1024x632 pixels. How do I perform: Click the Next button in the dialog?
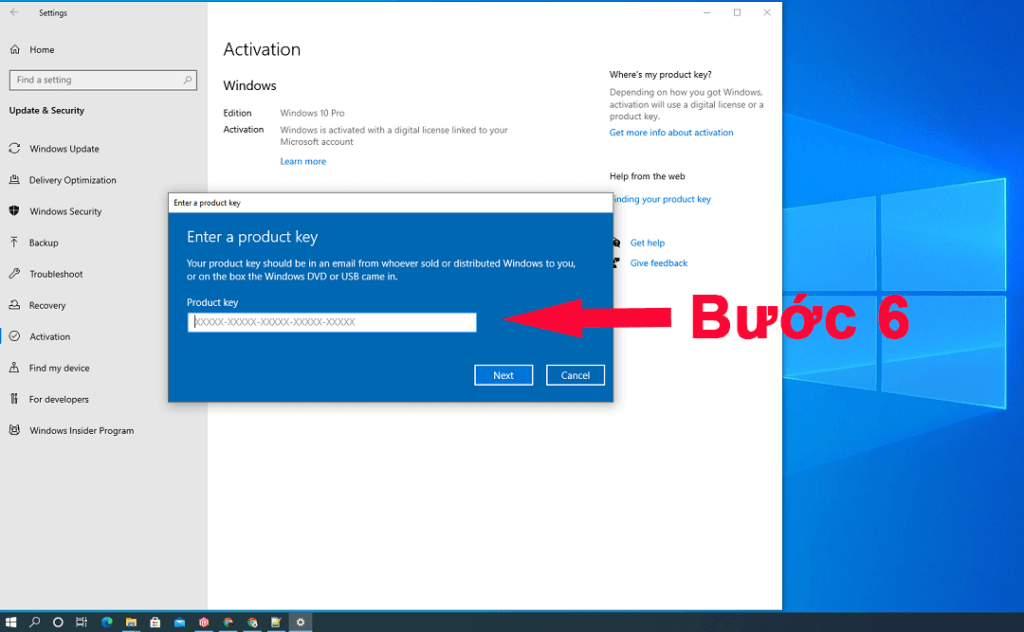pyautogui.click(x=503, y=374)
